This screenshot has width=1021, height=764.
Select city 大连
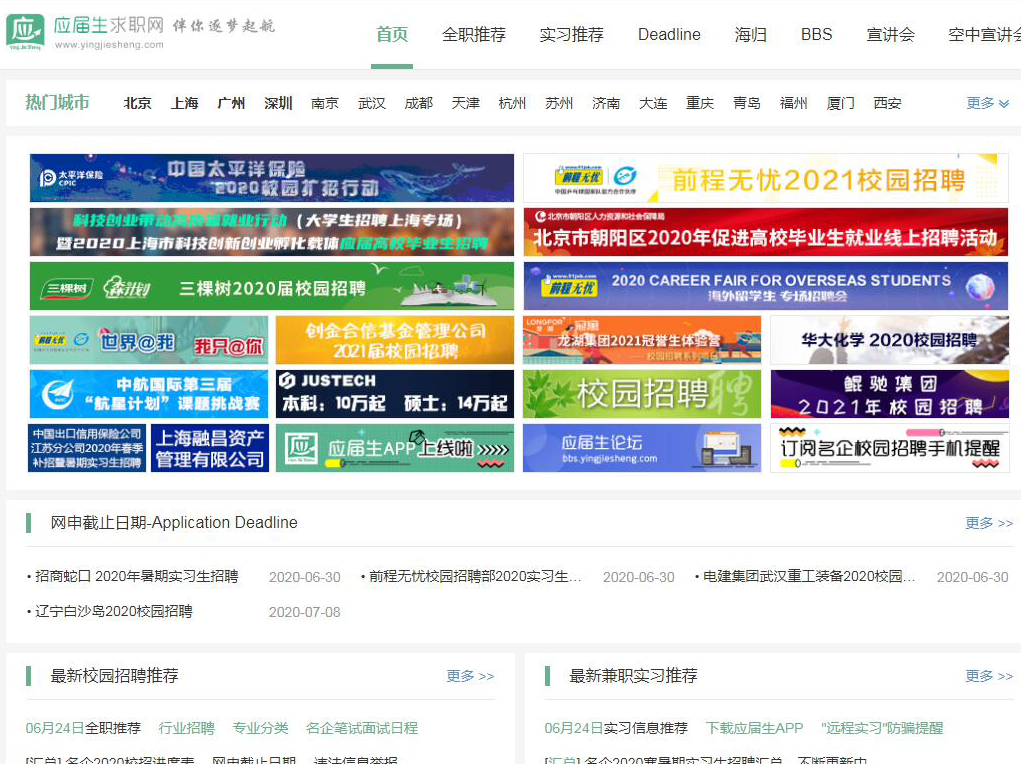coord(653,103)
